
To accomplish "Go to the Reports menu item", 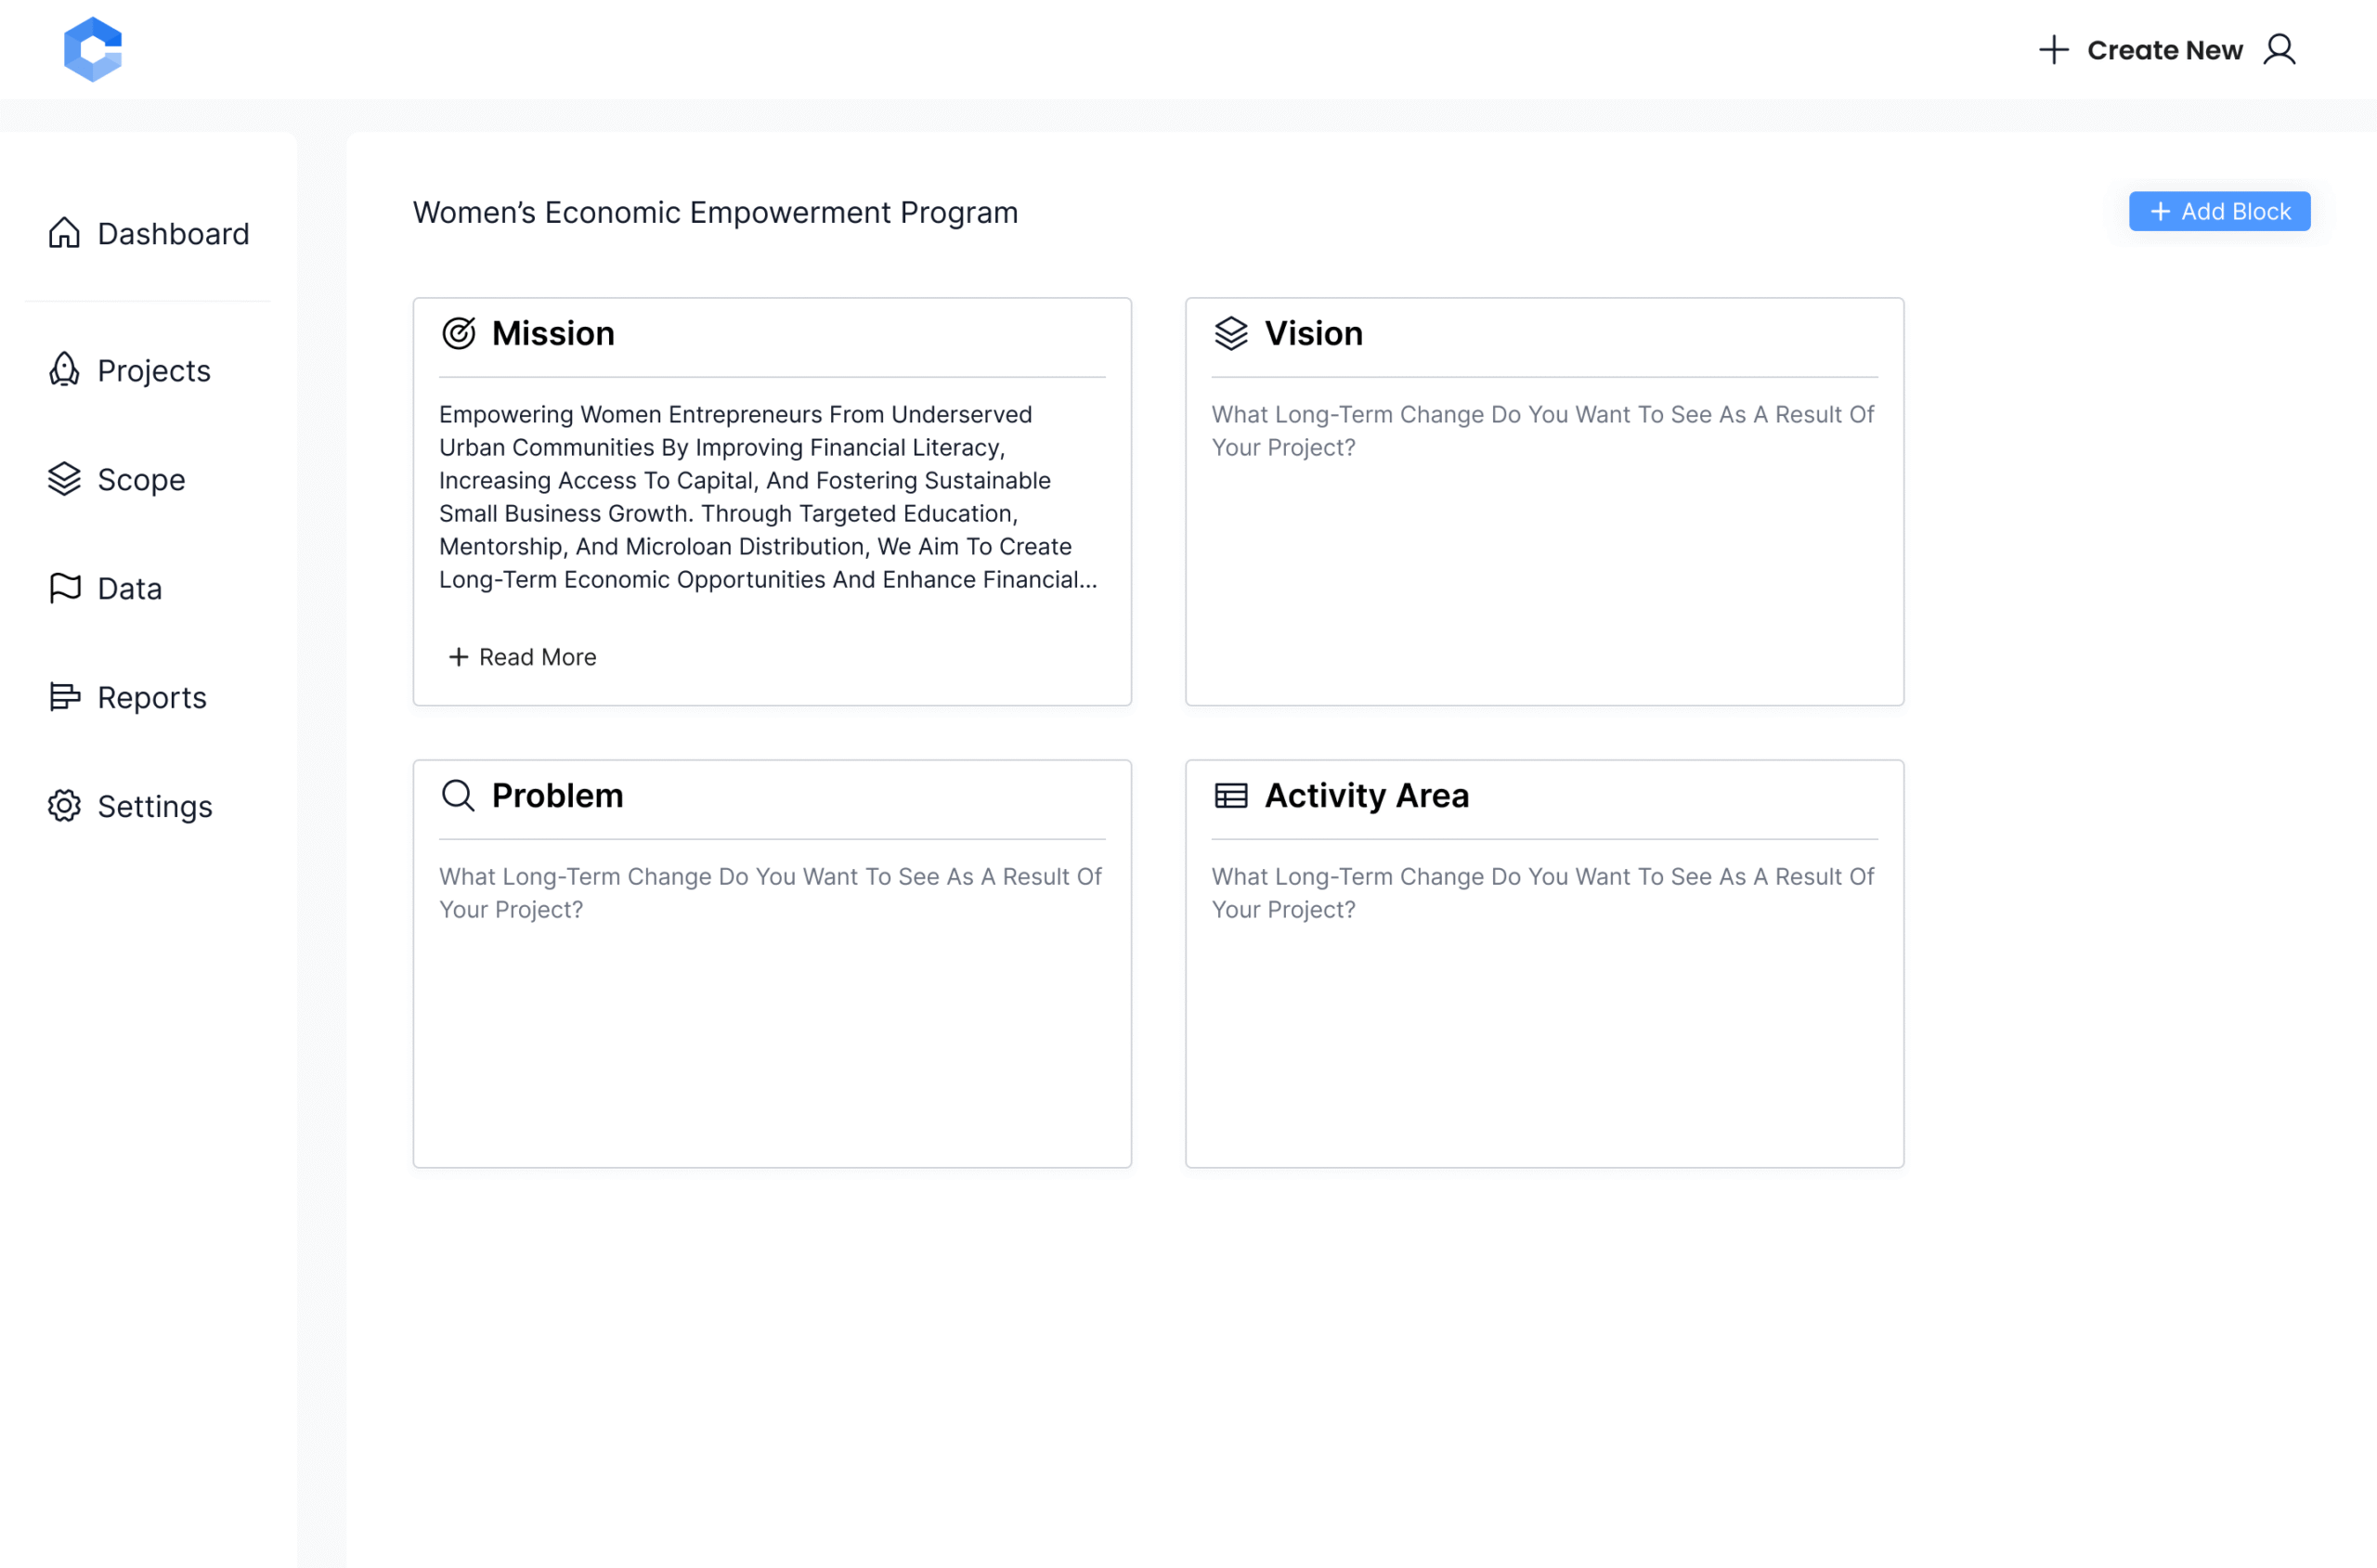I will coord(128,697).
